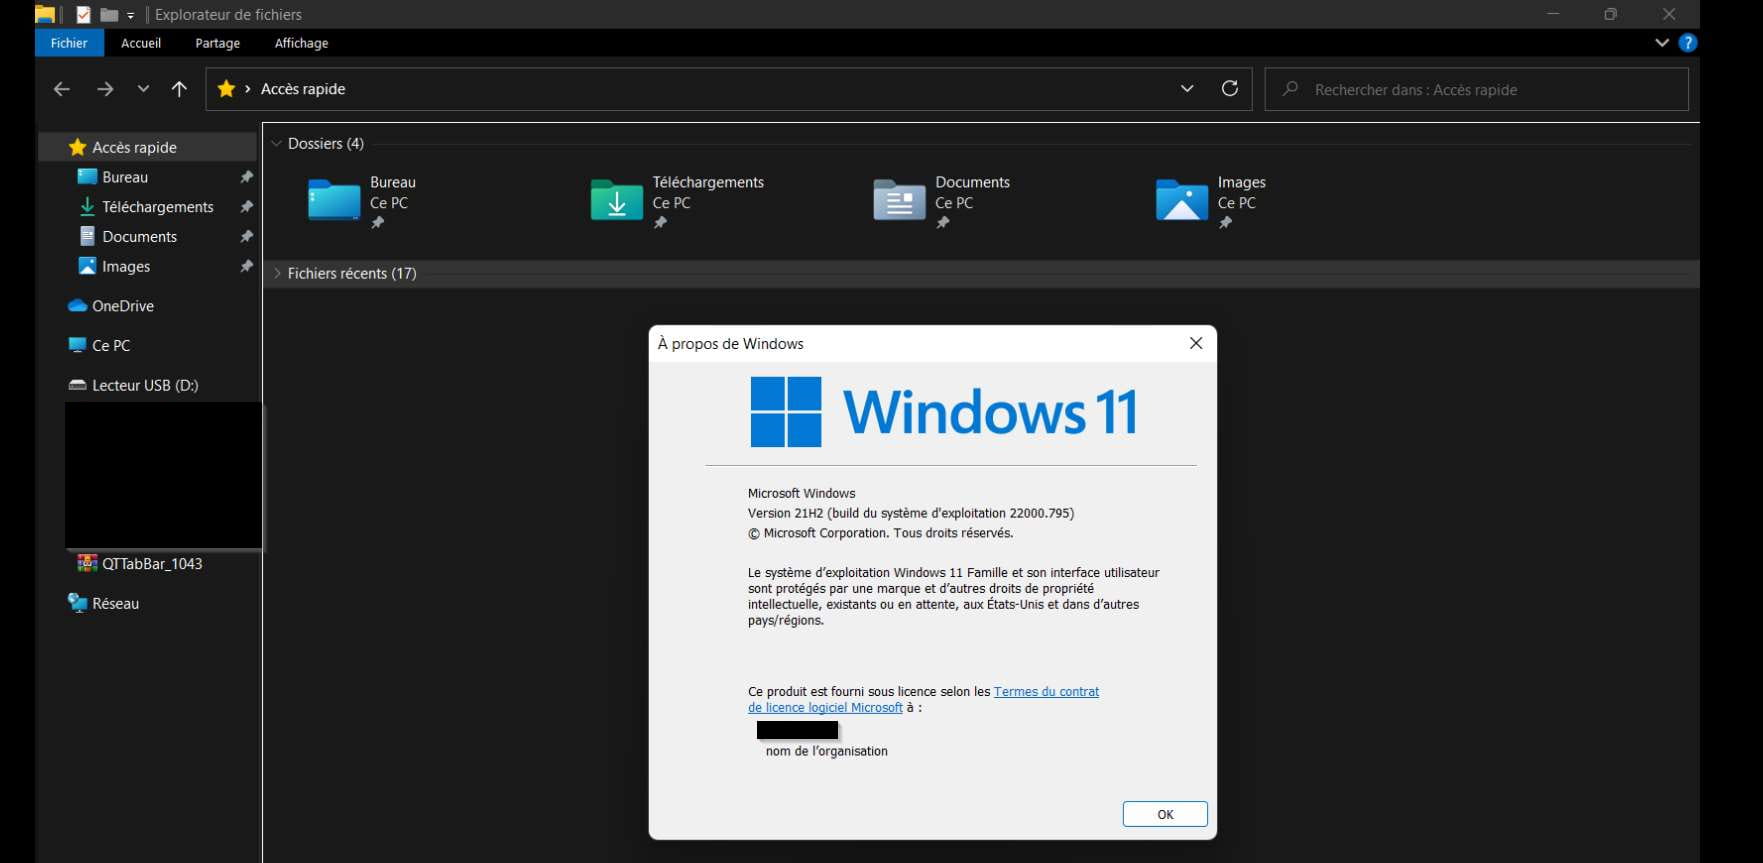
Task: Select Ce PC in navigation pane
Action: pyautogui.click(x=111, y=345)
